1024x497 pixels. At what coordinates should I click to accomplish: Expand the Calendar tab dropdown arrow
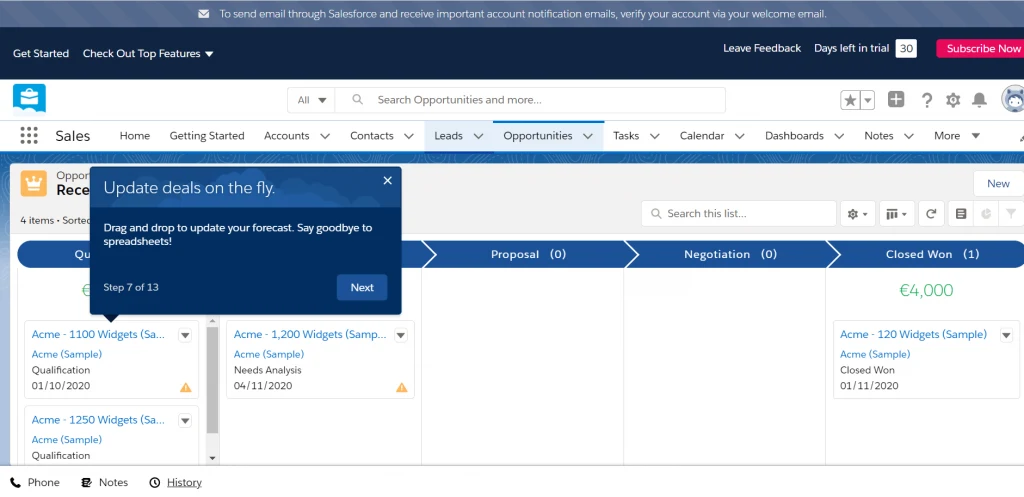click(739, 136)
